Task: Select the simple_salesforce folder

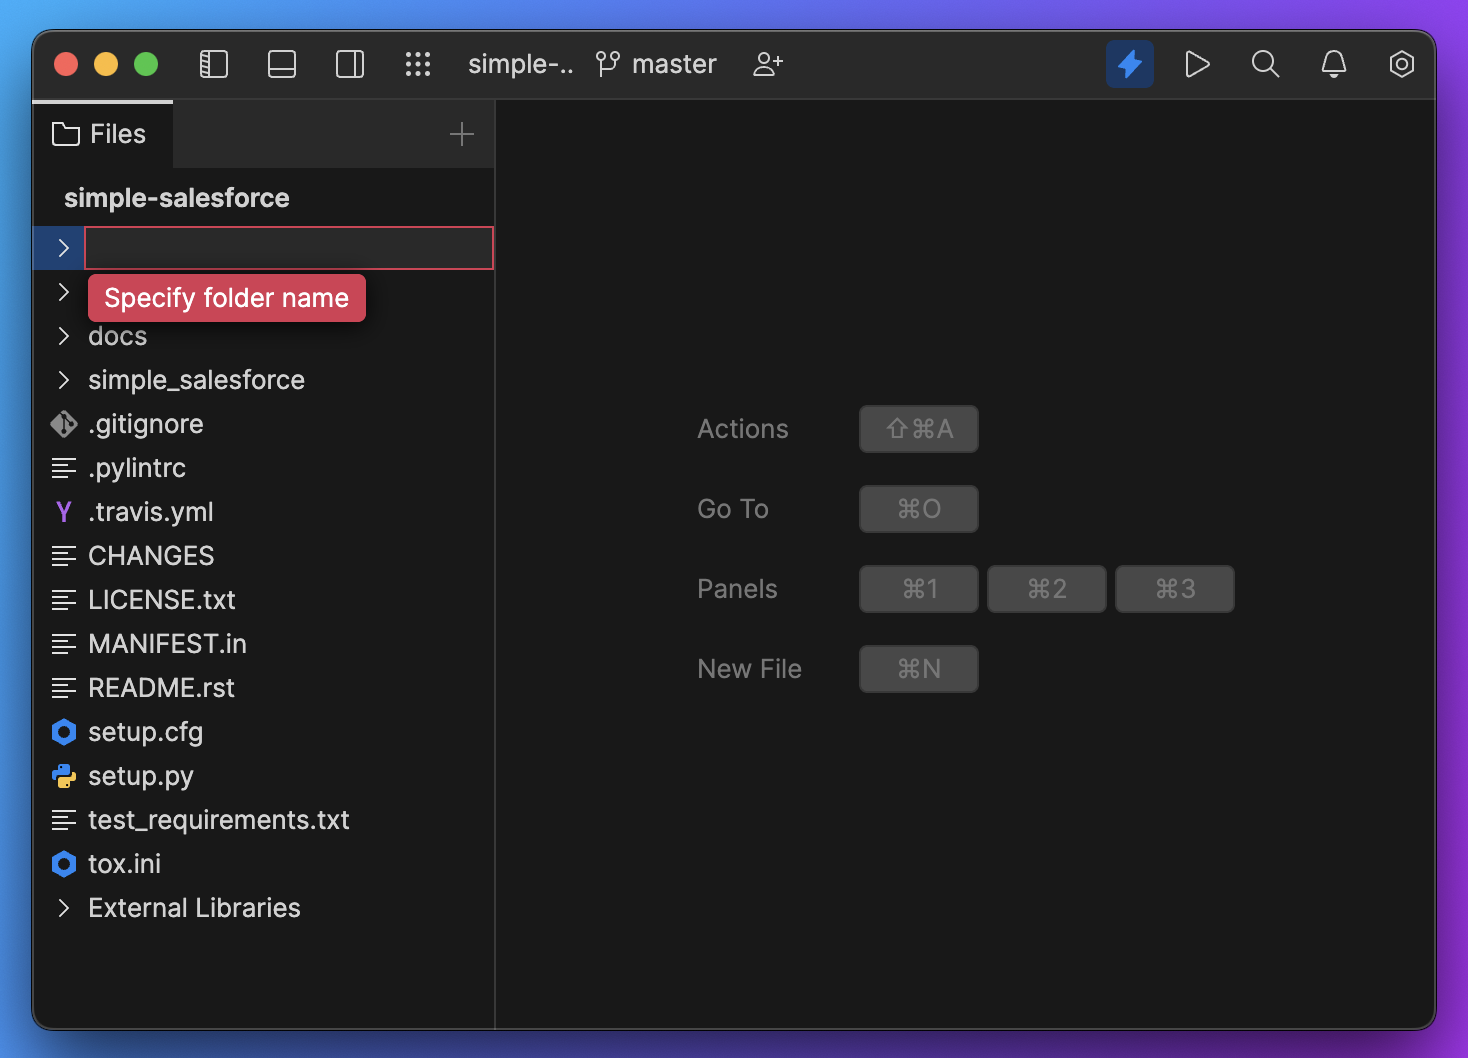Action: tap(197, 380)
